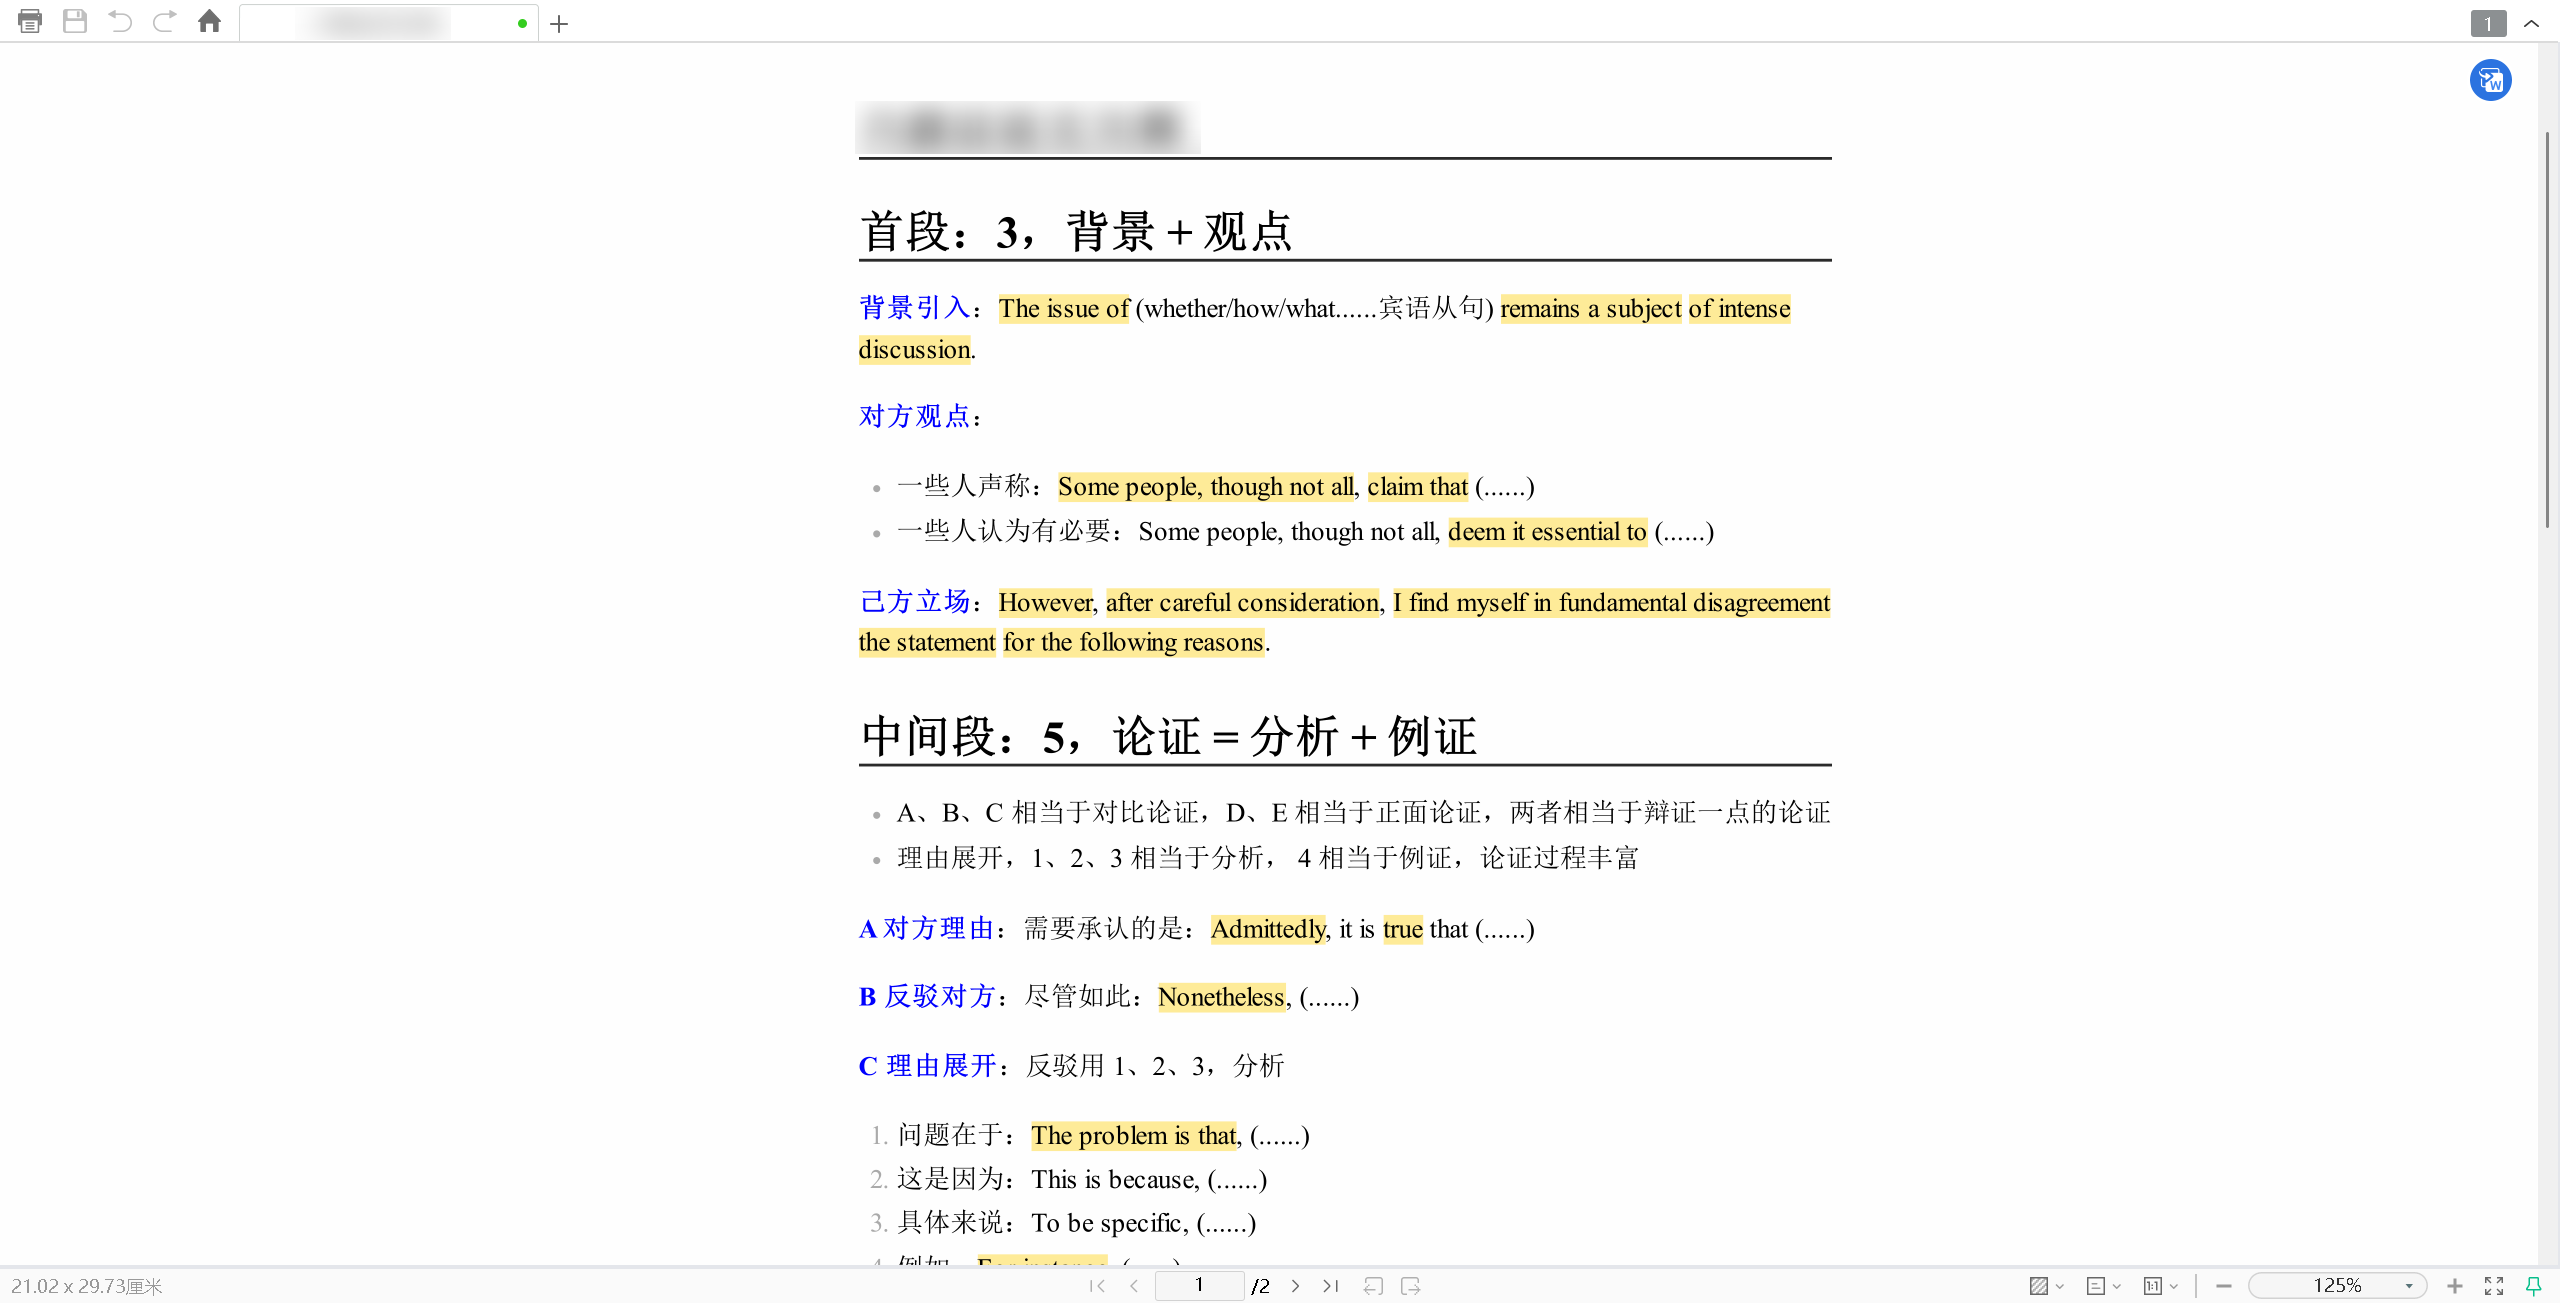Image resolution: width=2560 pixels, height=1303 pixels.
Task: Click the line 'This is because, (......)'
Action: point(1149,1180)
